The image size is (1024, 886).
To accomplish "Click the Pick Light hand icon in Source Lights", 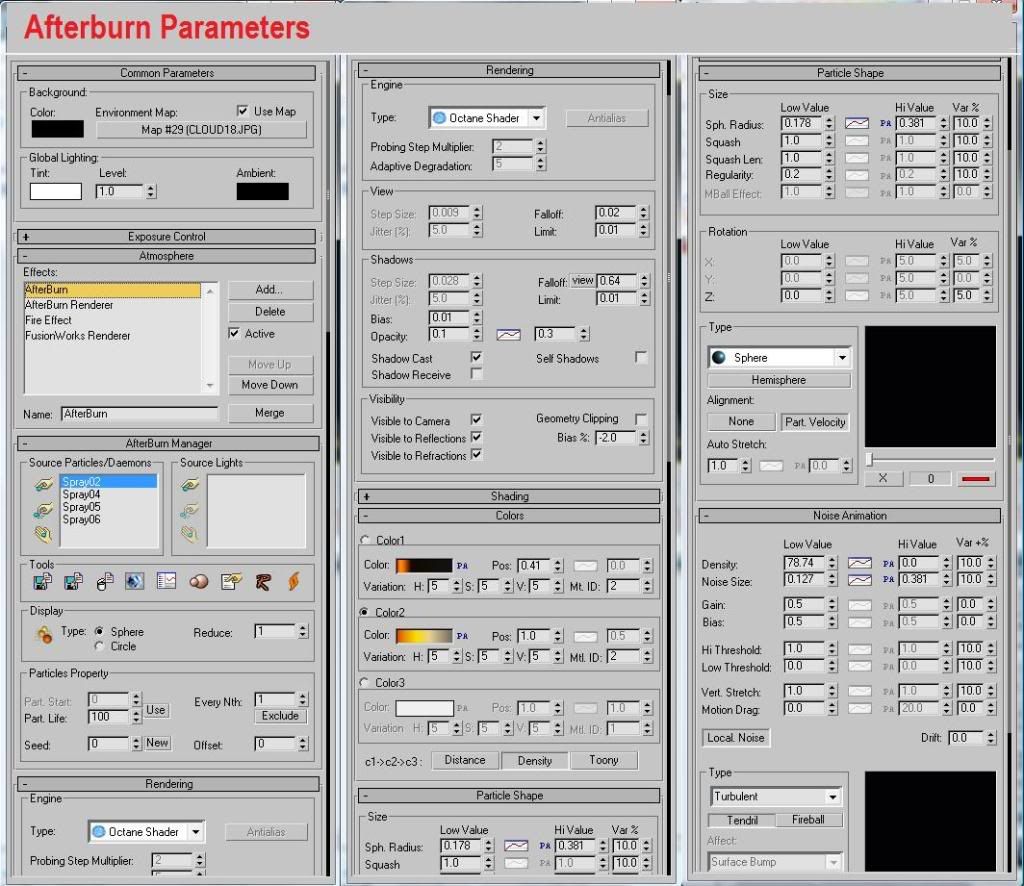I will tap(190, 485).
